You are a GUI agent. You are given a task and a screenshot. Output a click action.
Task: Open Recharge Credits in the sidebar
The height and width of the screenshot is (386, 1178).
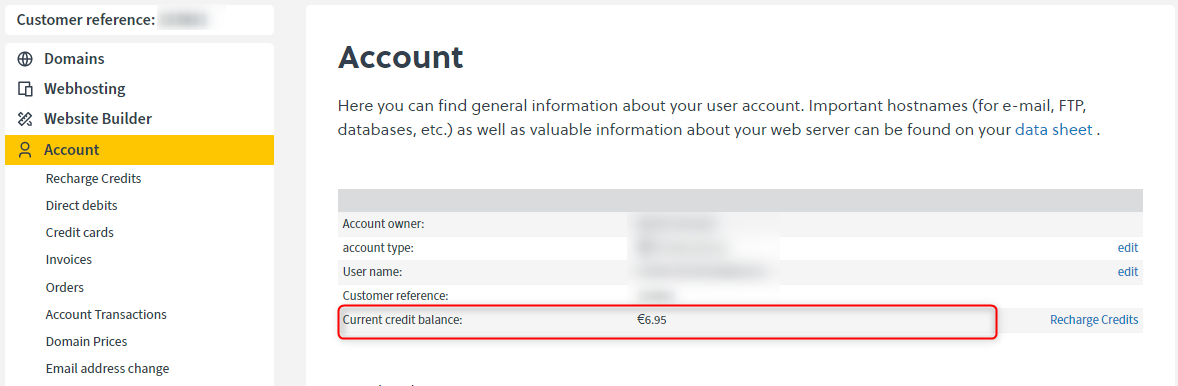pyautogui.click(x=93, y=179)
